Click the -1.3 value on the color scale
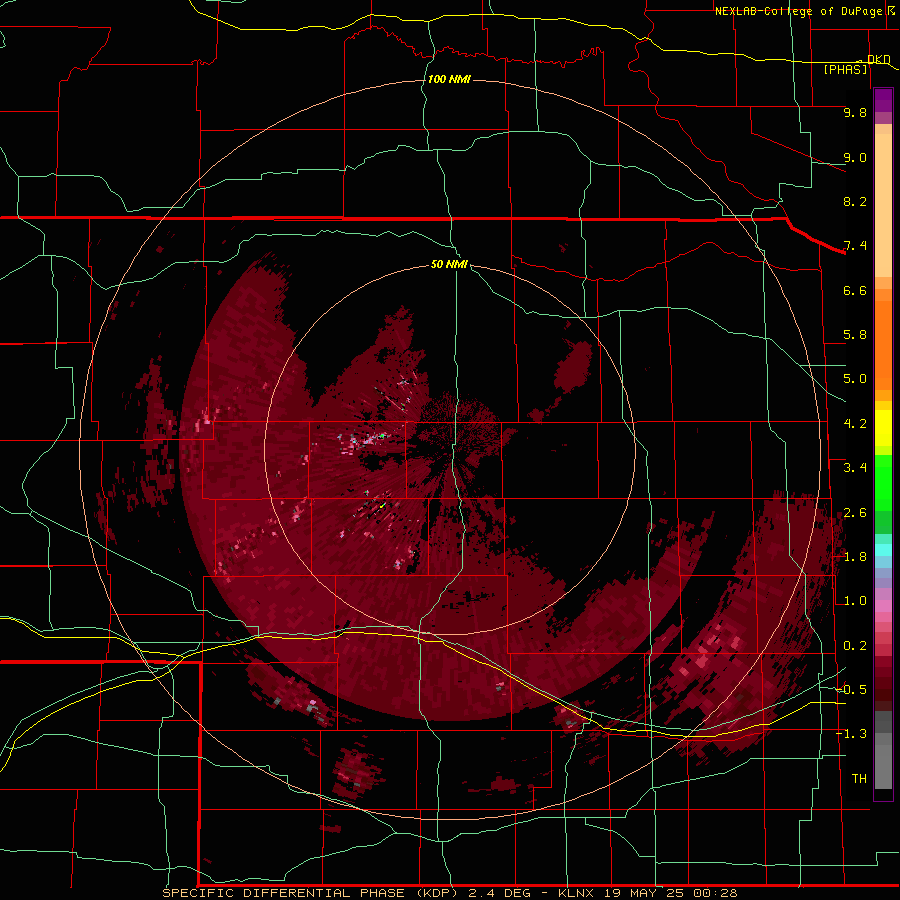 (851, 734)
